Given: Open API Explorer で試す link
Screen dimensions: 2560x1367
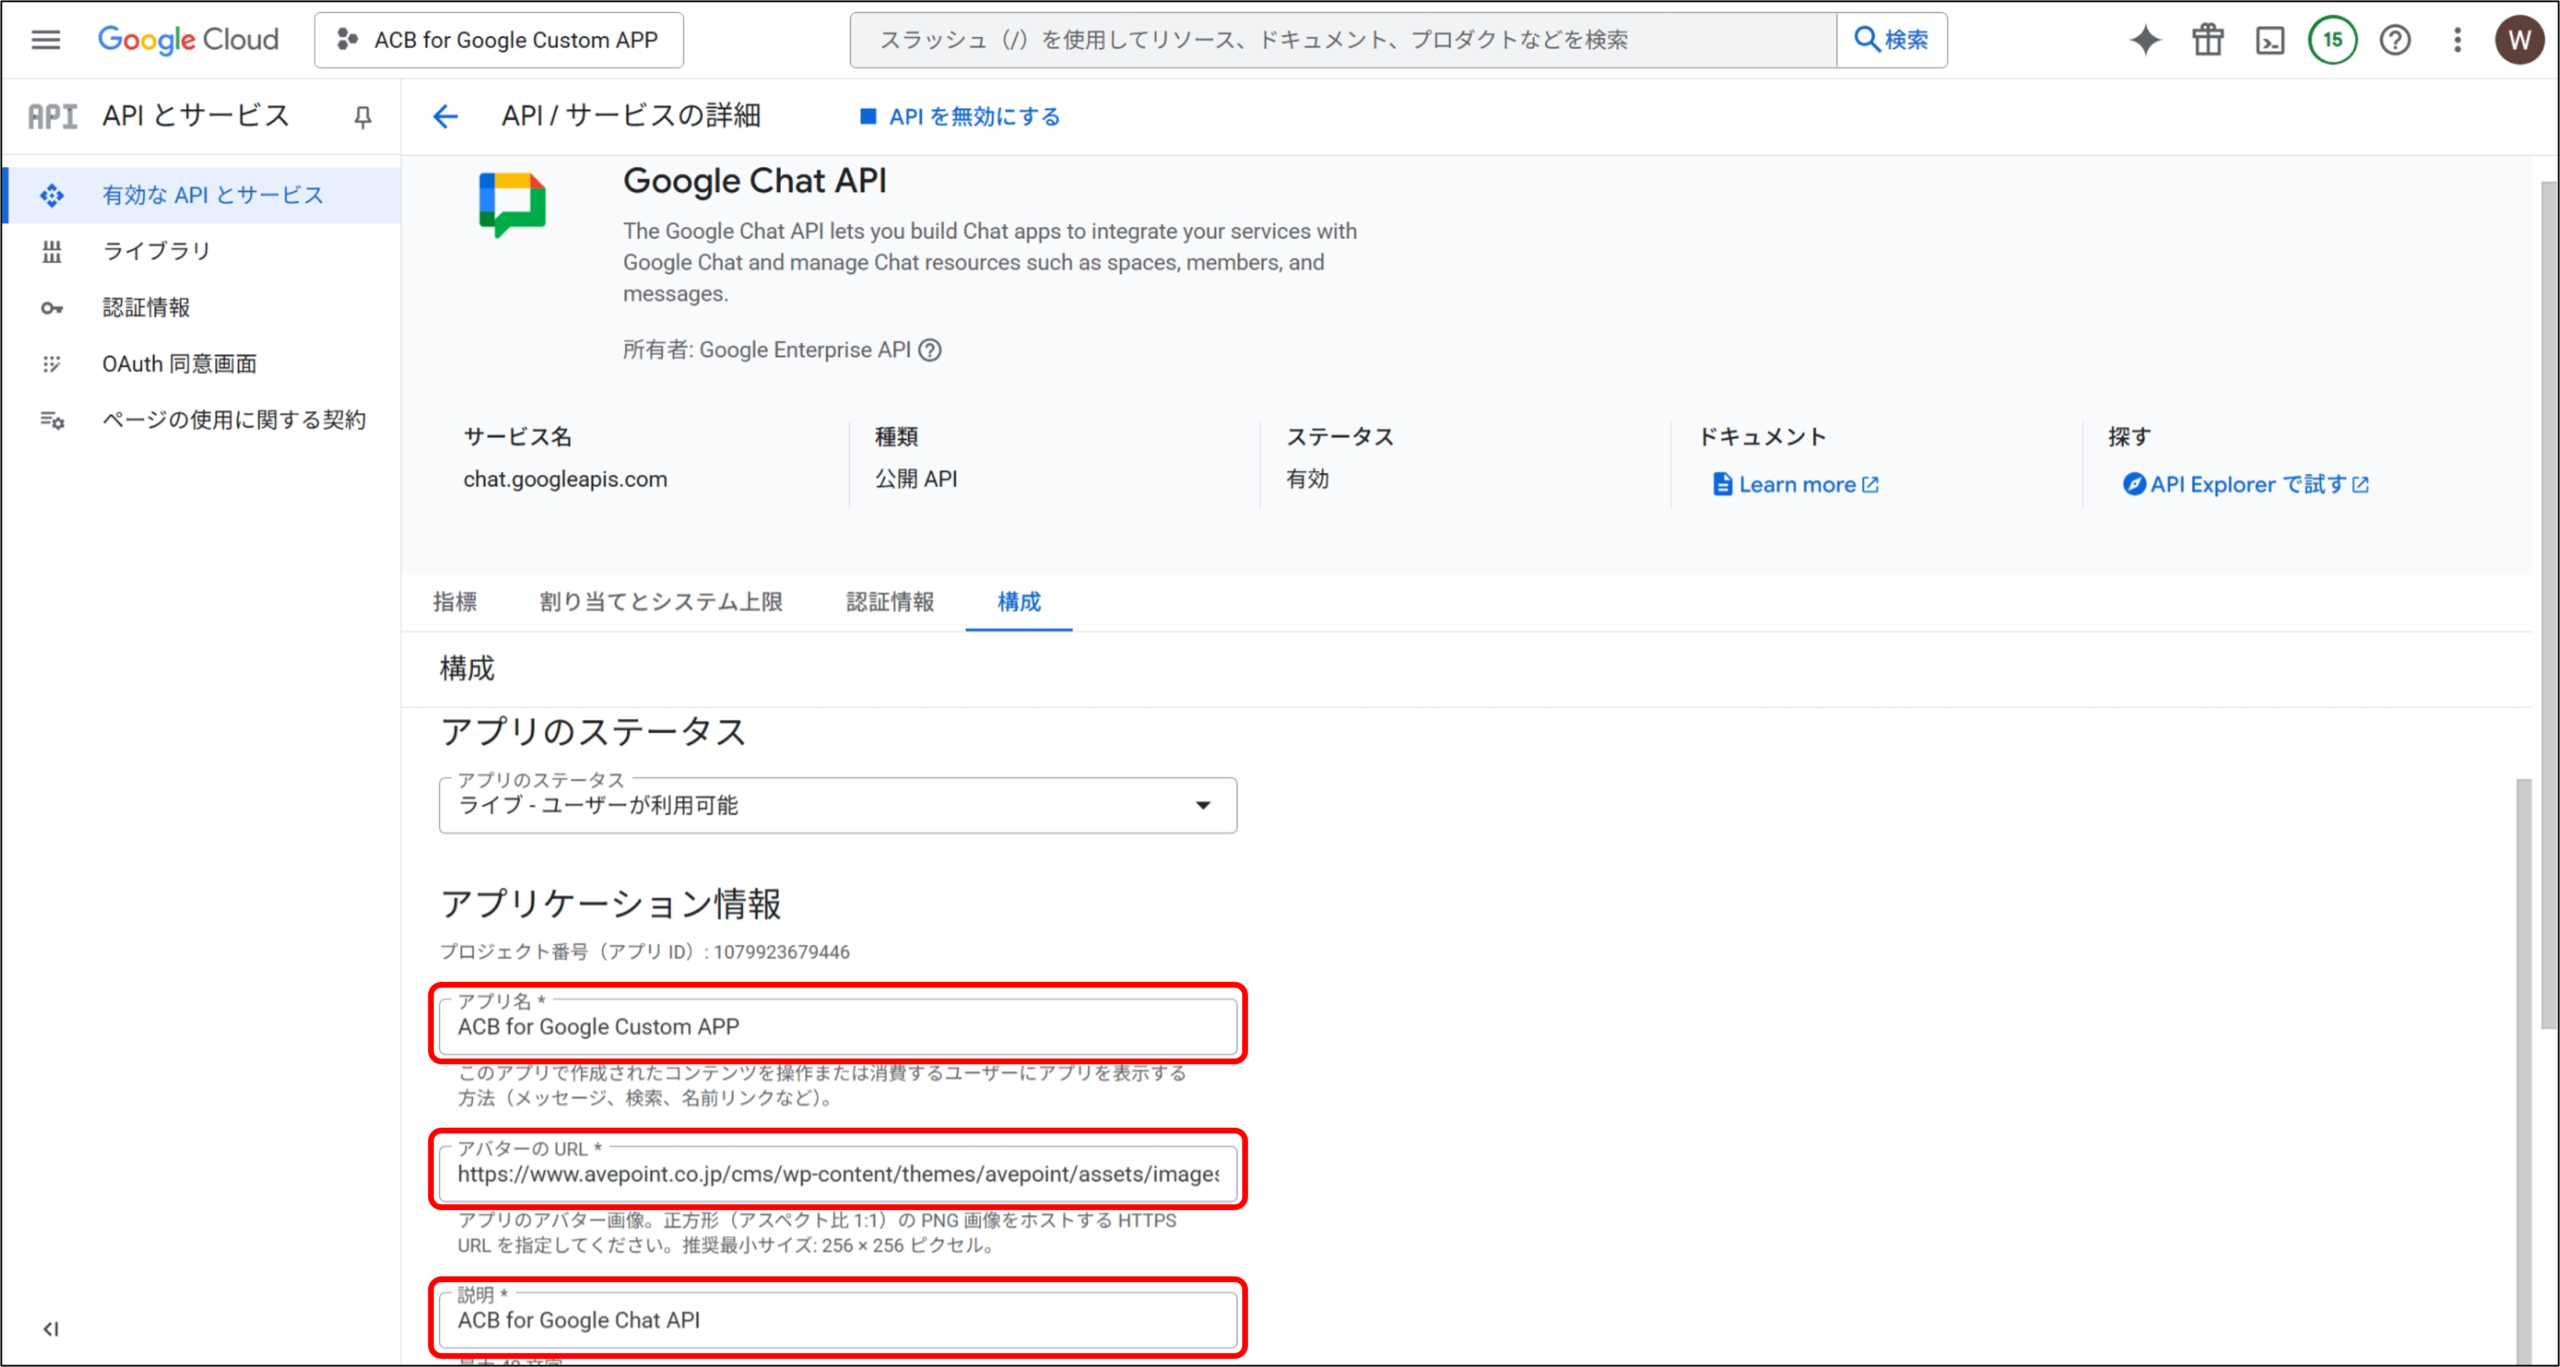Looking at the screenshot, I should [2246, 484].
